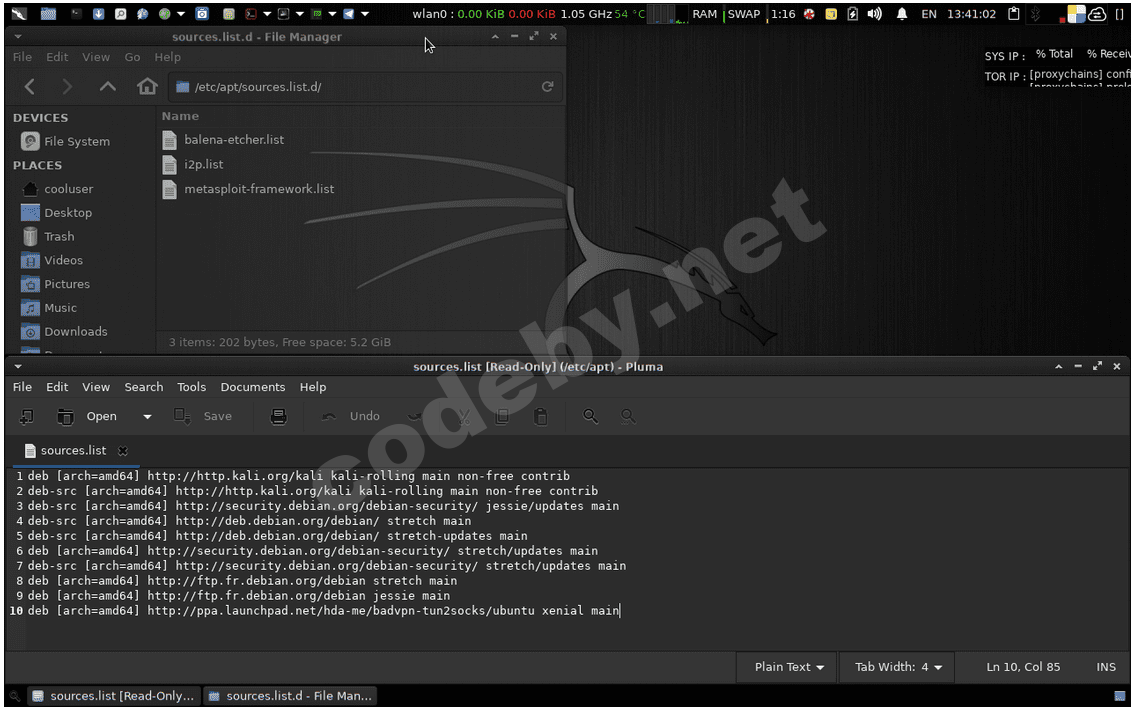Click the battery power indicator
The image size is (1132, 708).
(x=853, y=14)
